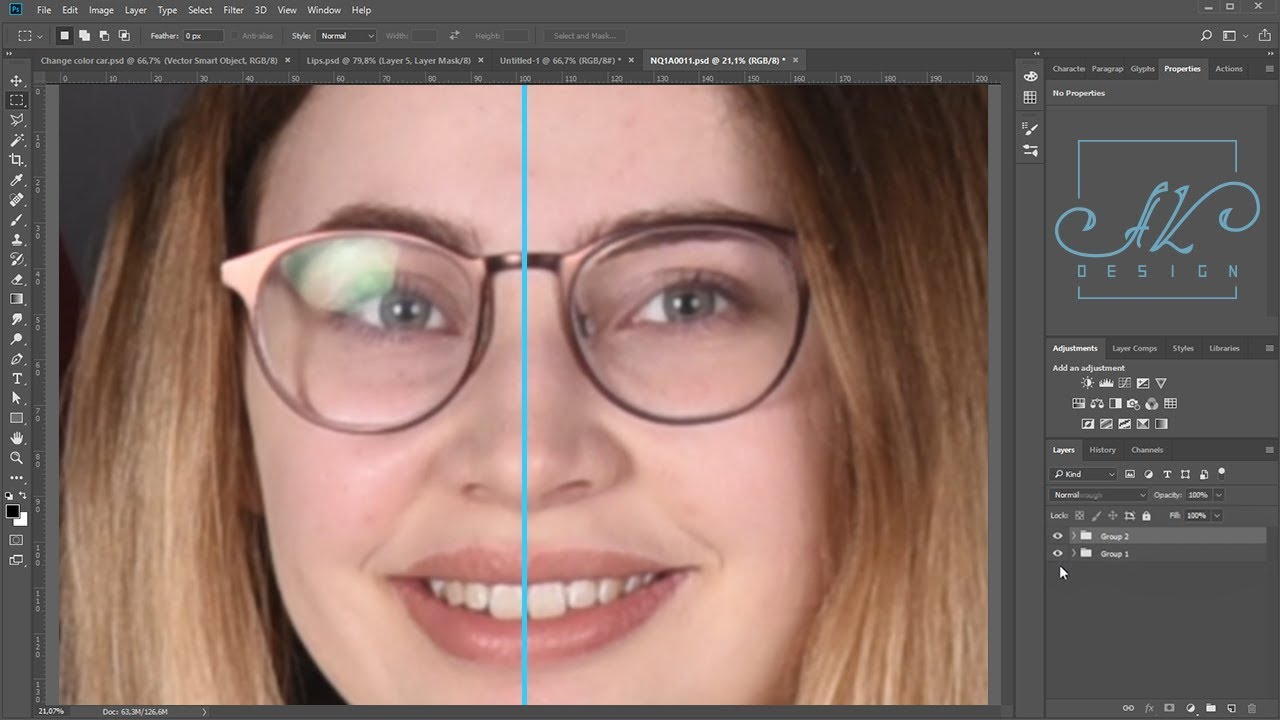
Task: Add a layer mask
Action: click(x=1169, y=708)
